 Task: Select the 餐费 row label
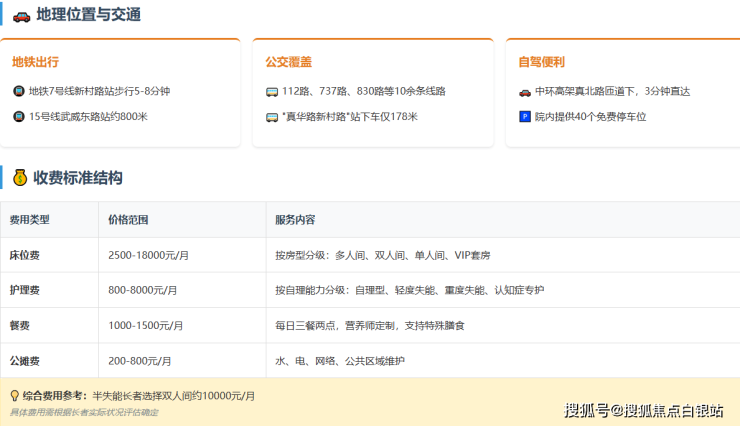coord(19,326)
